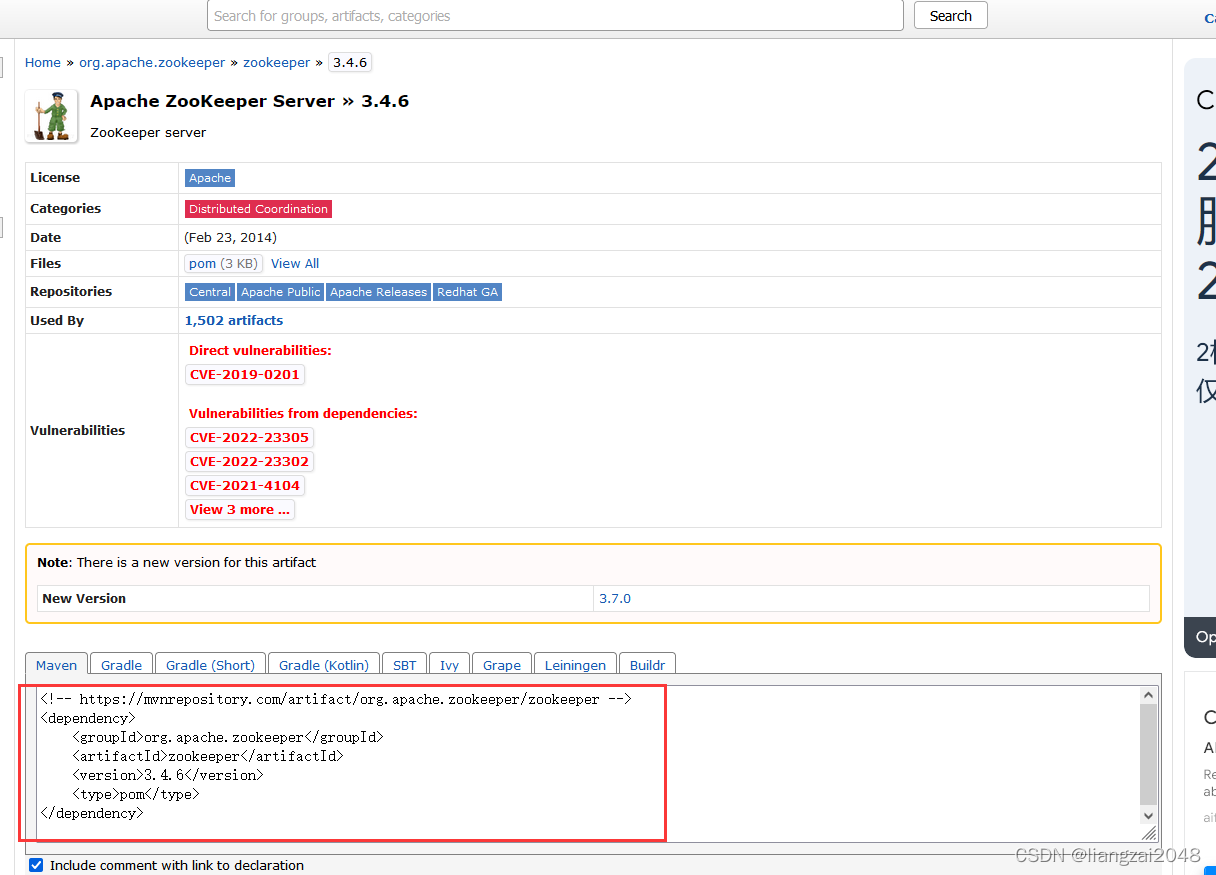Viewport: 1216px width, 875px height.
Task: Click the code box scrollbar up arrow
Action: 1148,695
